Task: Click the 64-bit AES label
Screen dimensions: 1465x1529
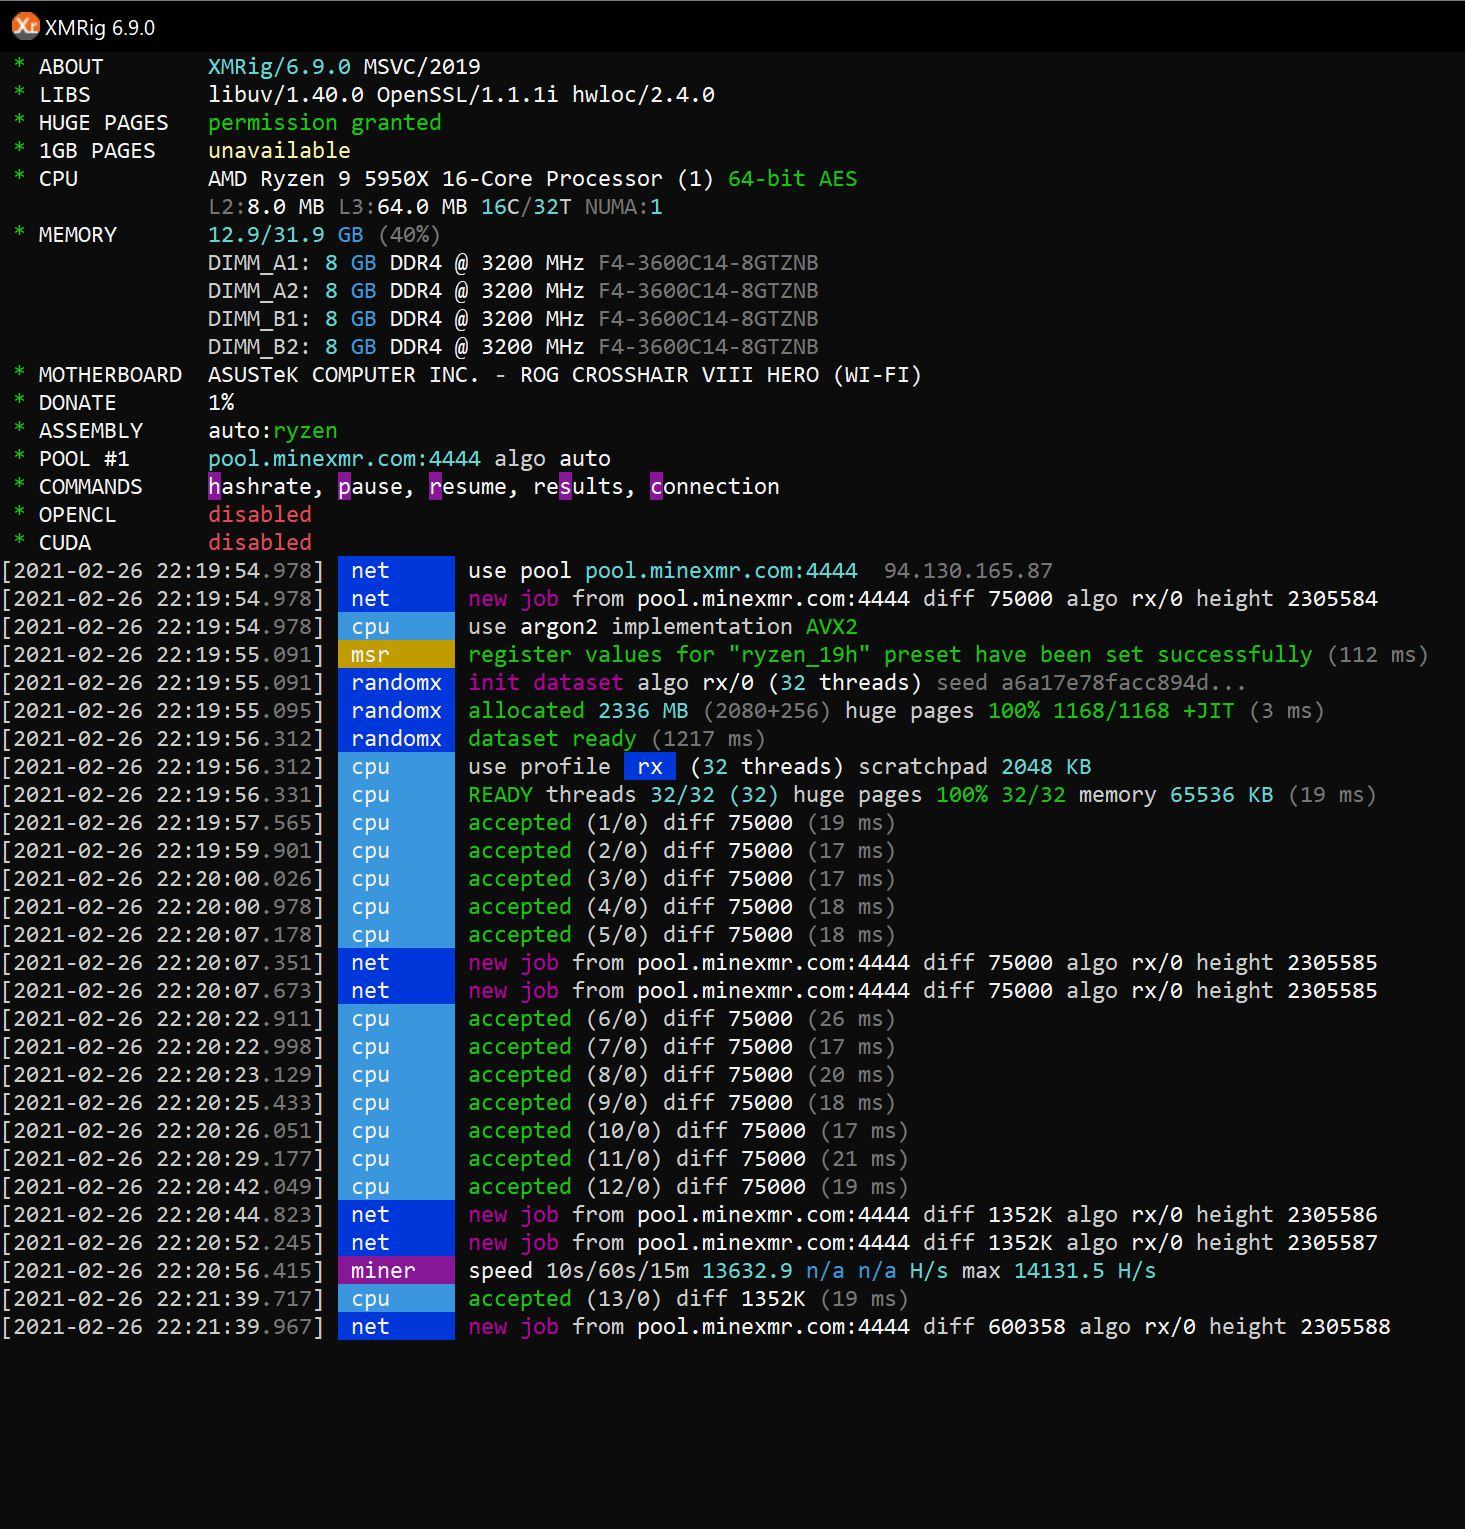Action: pyautogui.click(x=792, y=178)
